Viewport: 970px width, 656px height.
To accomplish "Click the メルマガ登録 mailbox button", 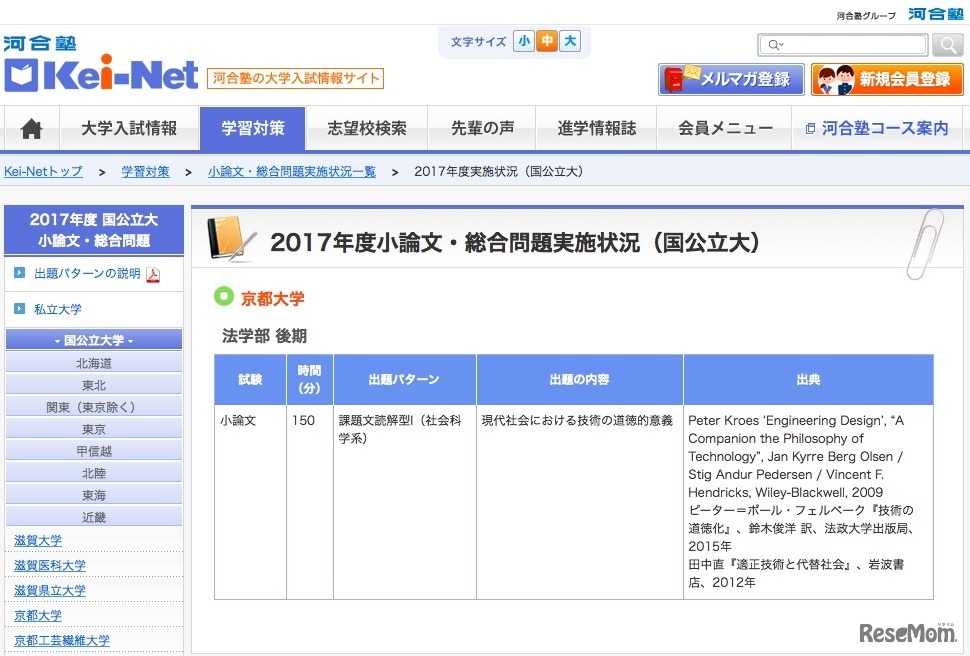I will tap(730, 78).
